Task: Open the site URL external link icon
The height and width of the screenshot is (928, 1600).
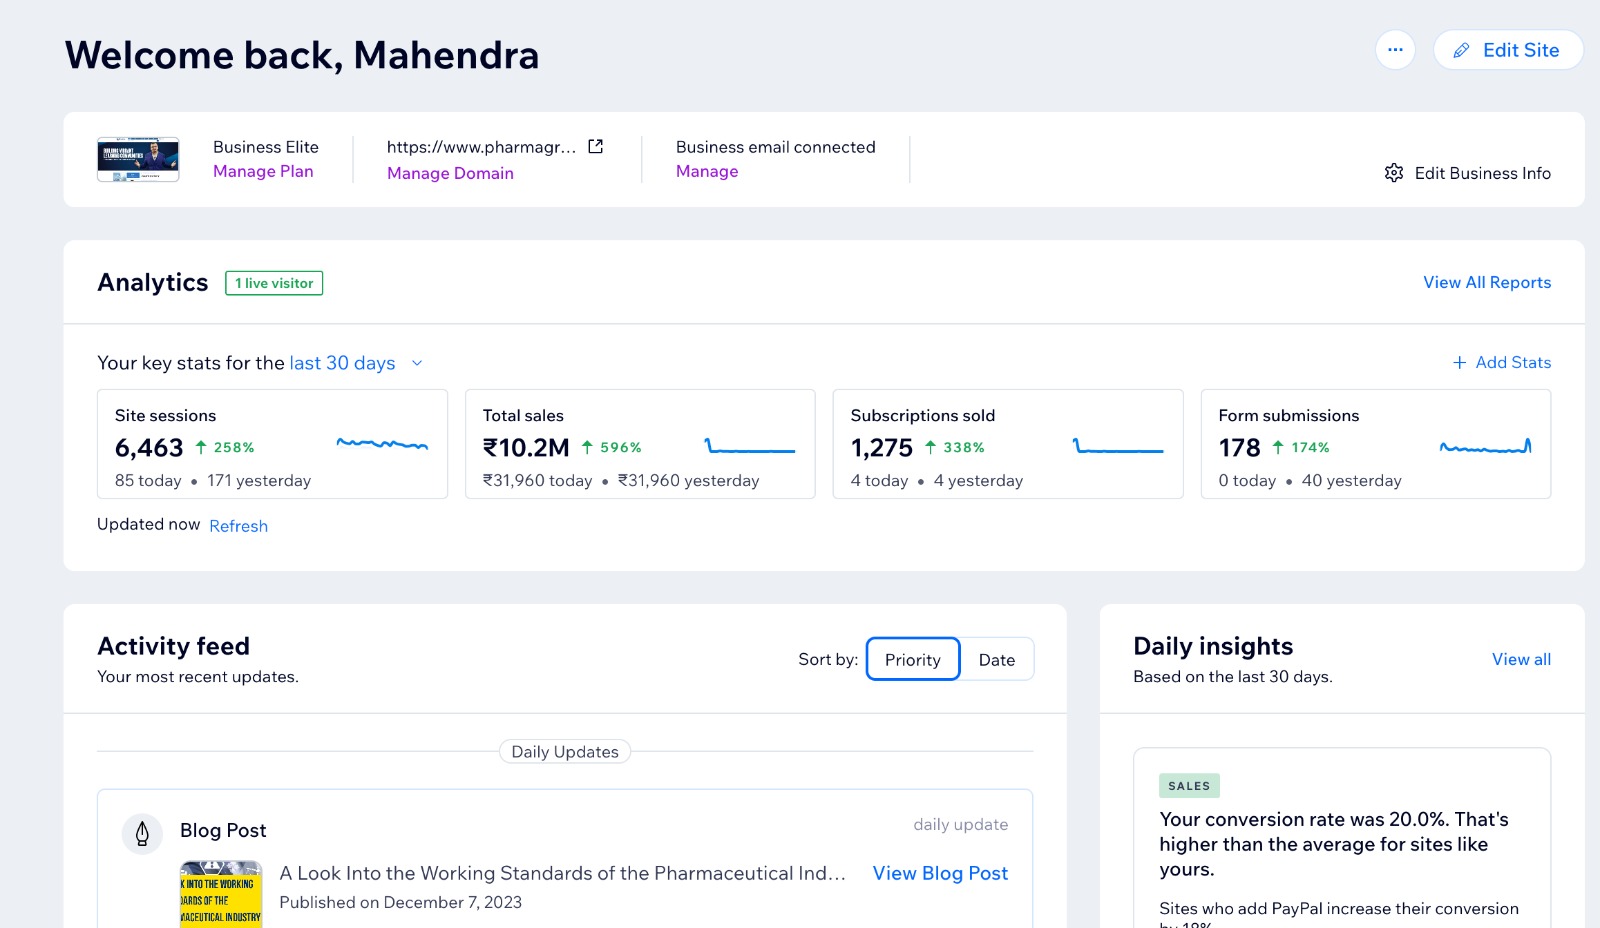Action: click(596, 147)
